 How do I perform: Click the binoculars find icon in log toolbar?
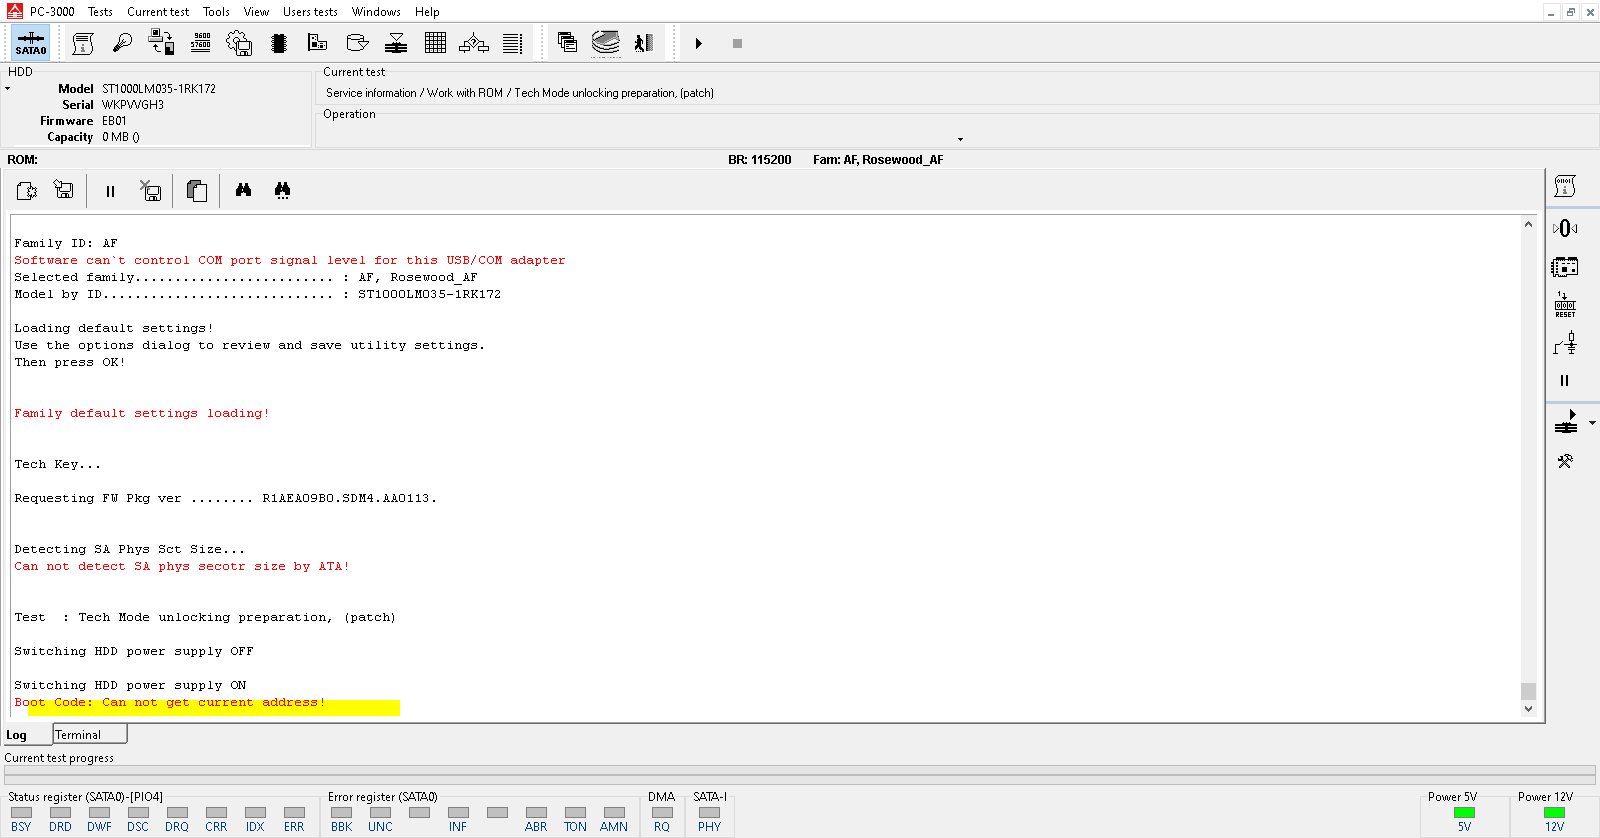(x=243, y=190)
